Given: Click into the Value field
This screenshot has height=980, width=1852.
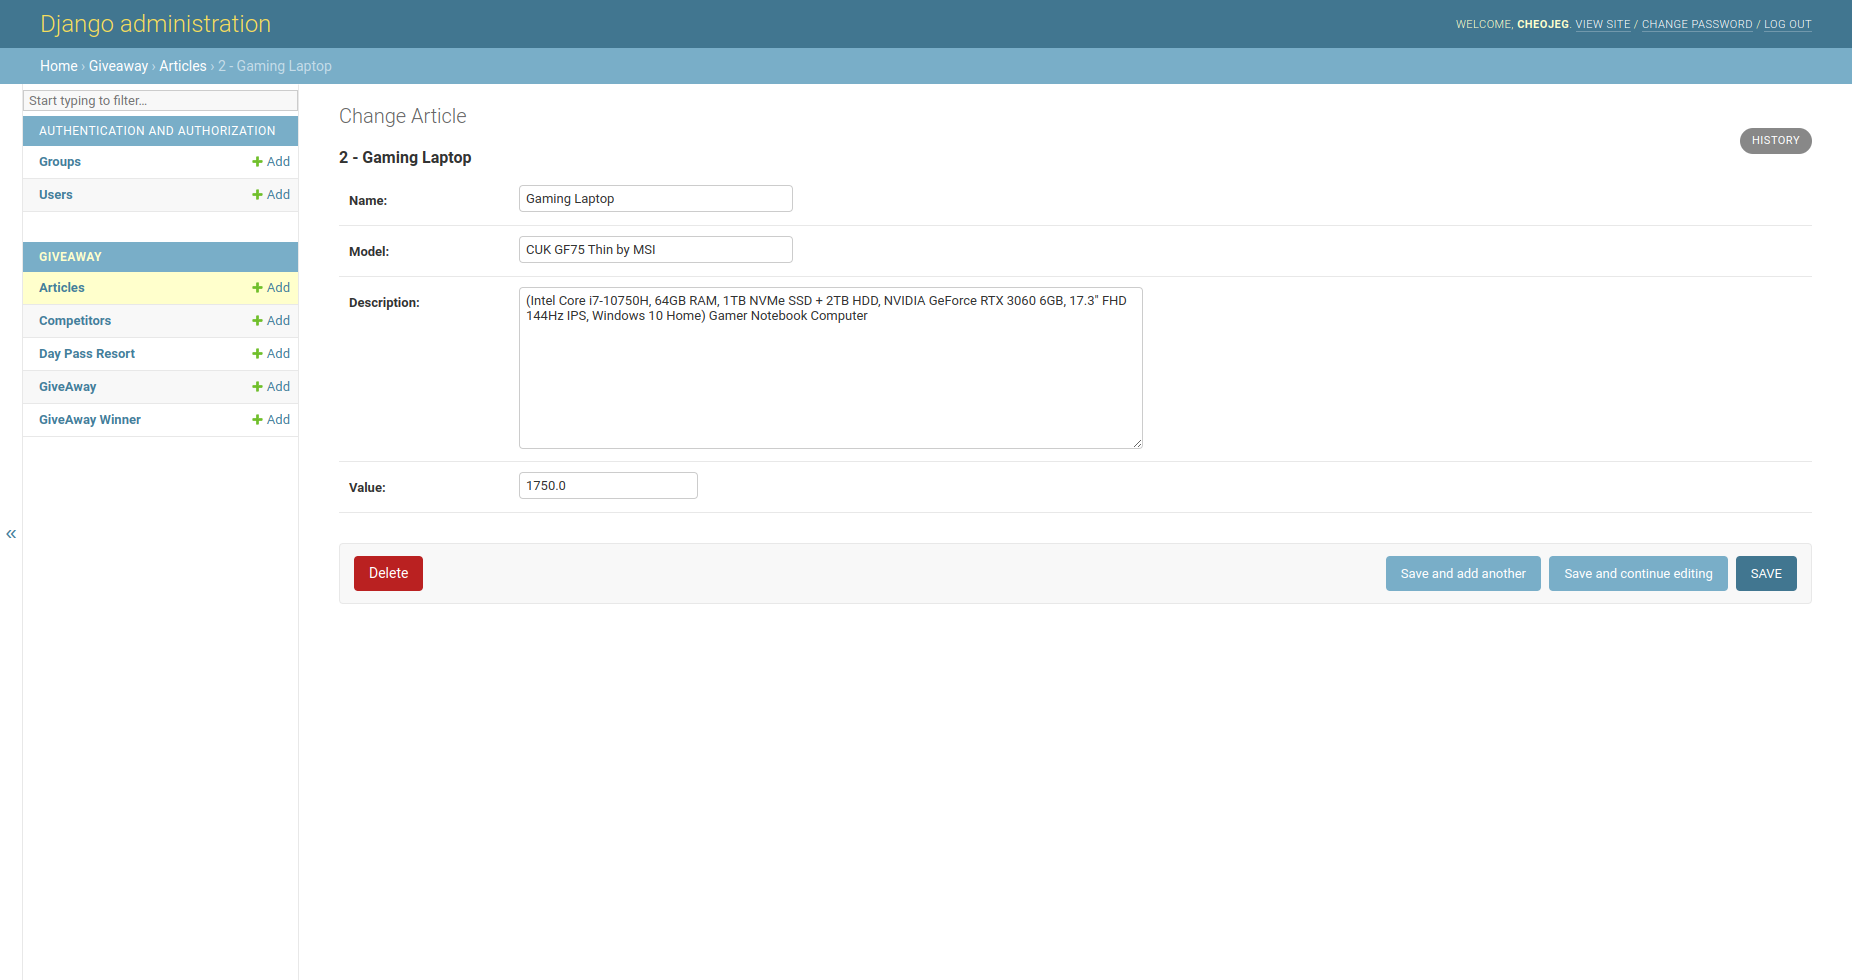Looking at the screenshot, I should [608, 486].
